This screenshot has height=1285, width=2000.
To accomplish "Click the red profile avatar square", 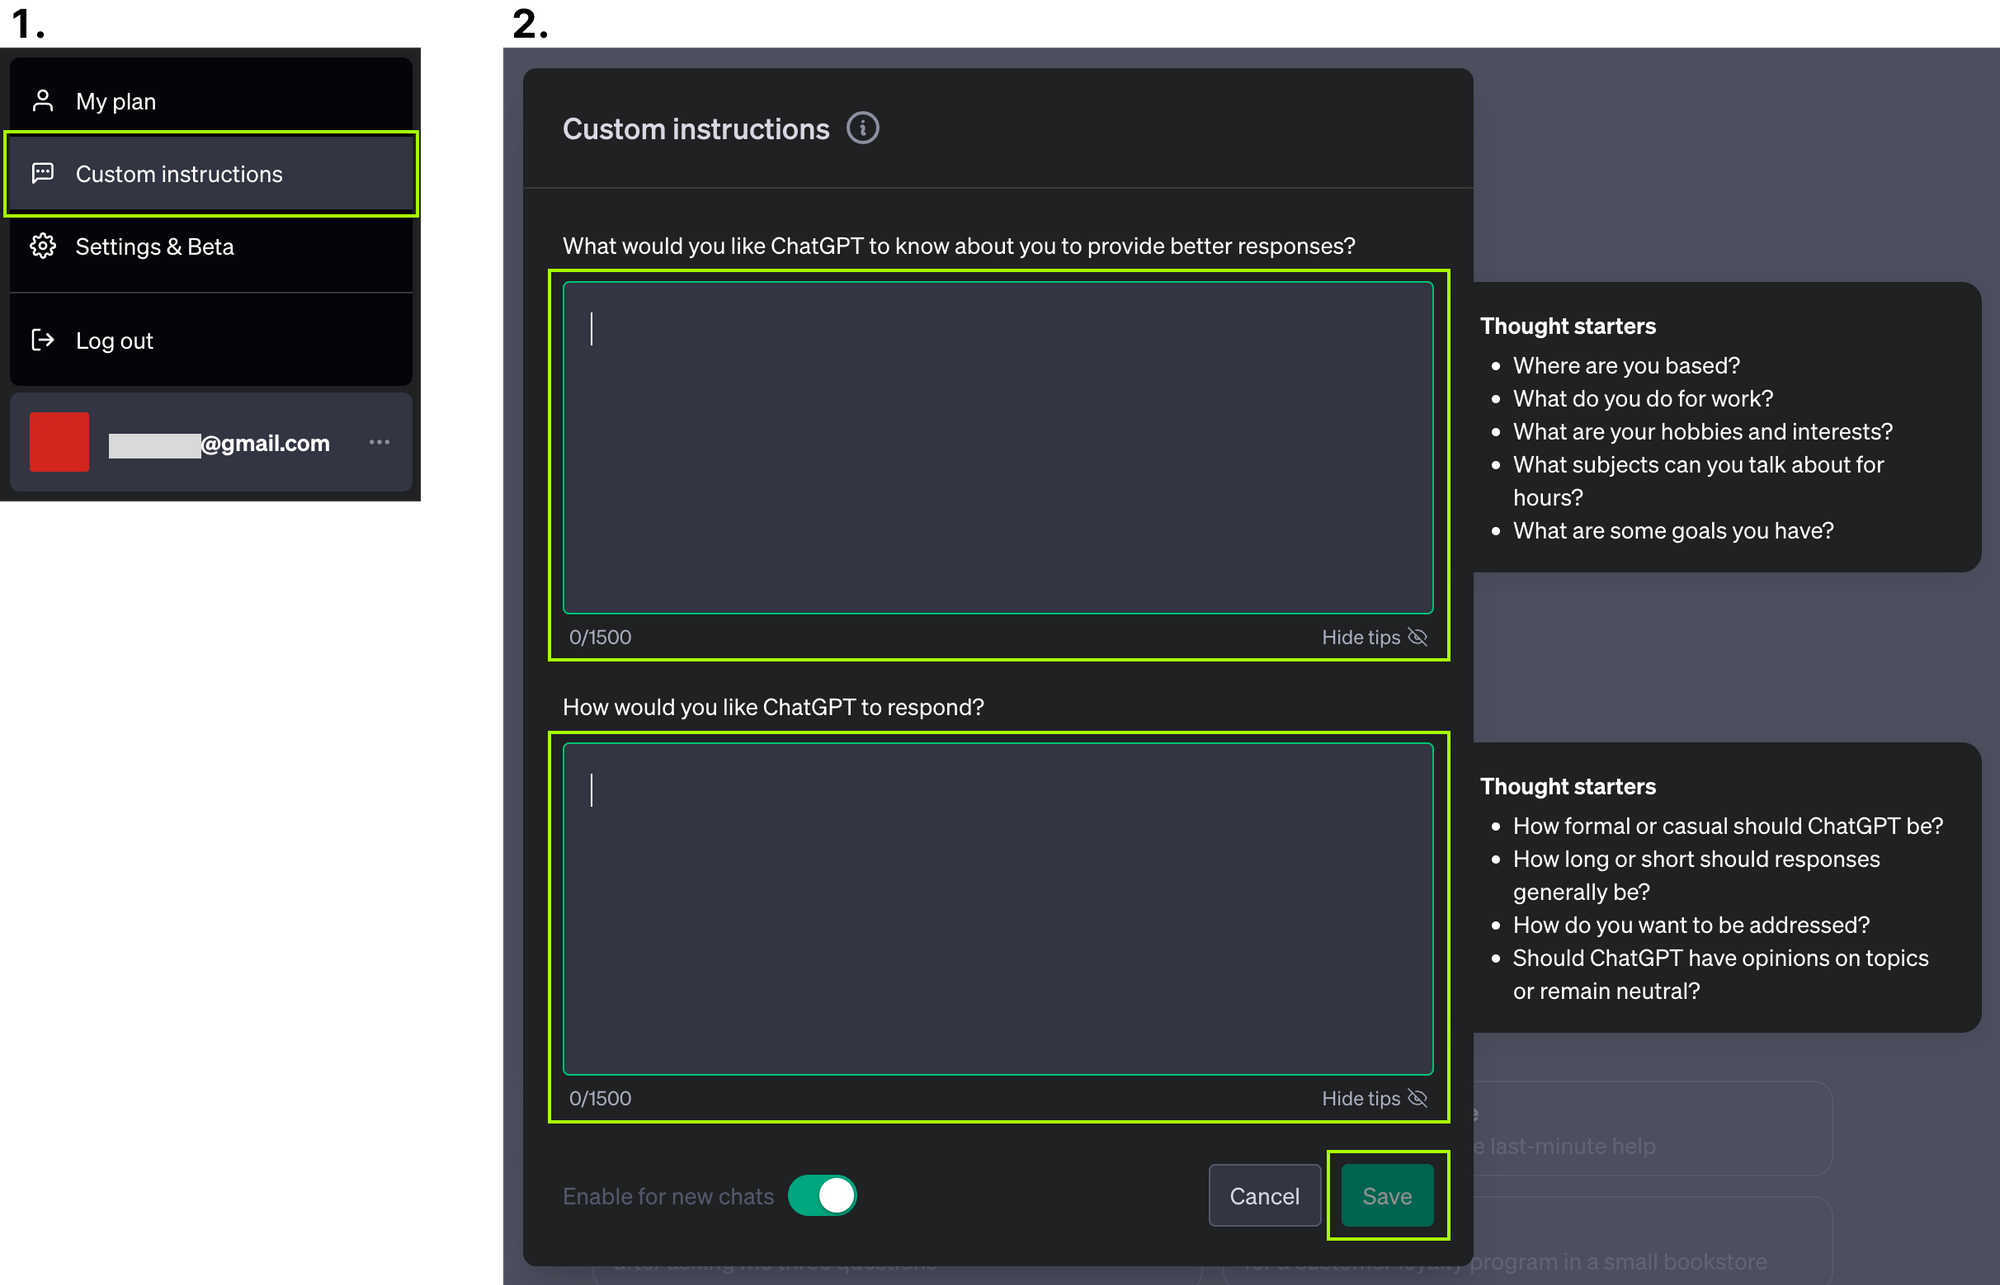I will pyautogui.click(x=59, y=442).
